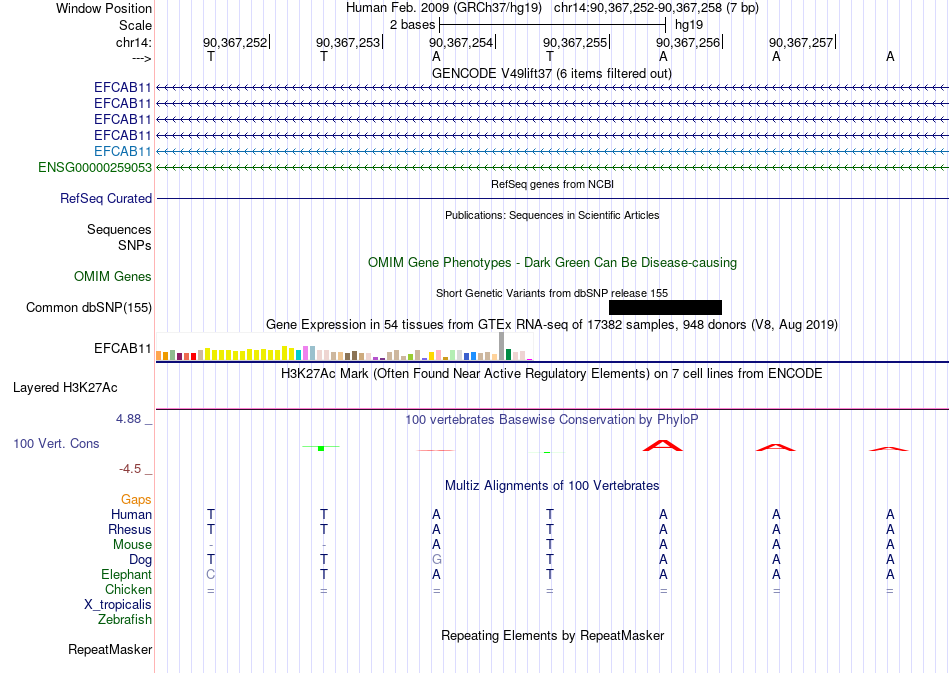Viewport: 950px width, 673px height.
Task: Open the ENSG00000259053 gene label
Action: tap(95, 167)
